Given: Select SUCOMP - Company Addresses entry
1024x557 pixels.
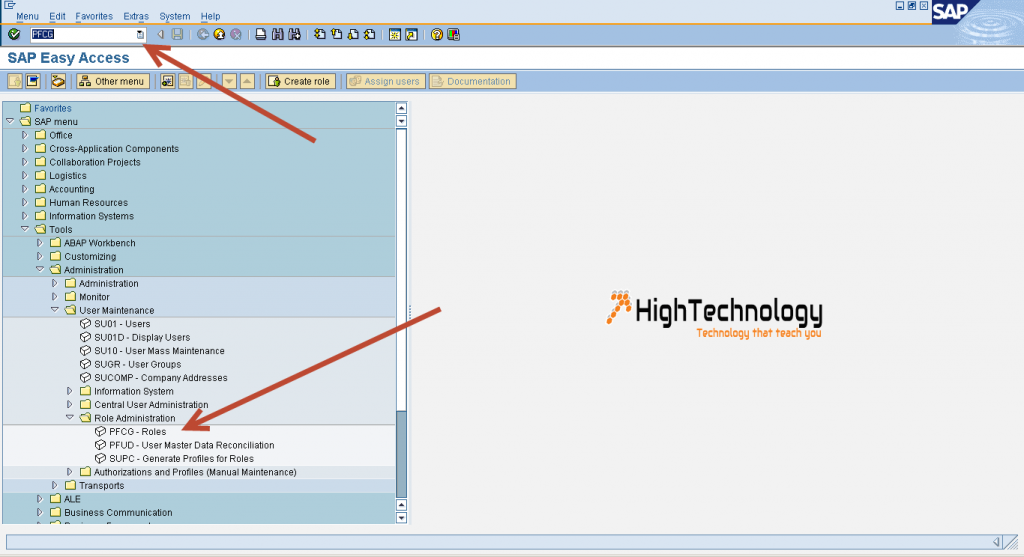Looking at the screenshot, I should click(161, 377).
